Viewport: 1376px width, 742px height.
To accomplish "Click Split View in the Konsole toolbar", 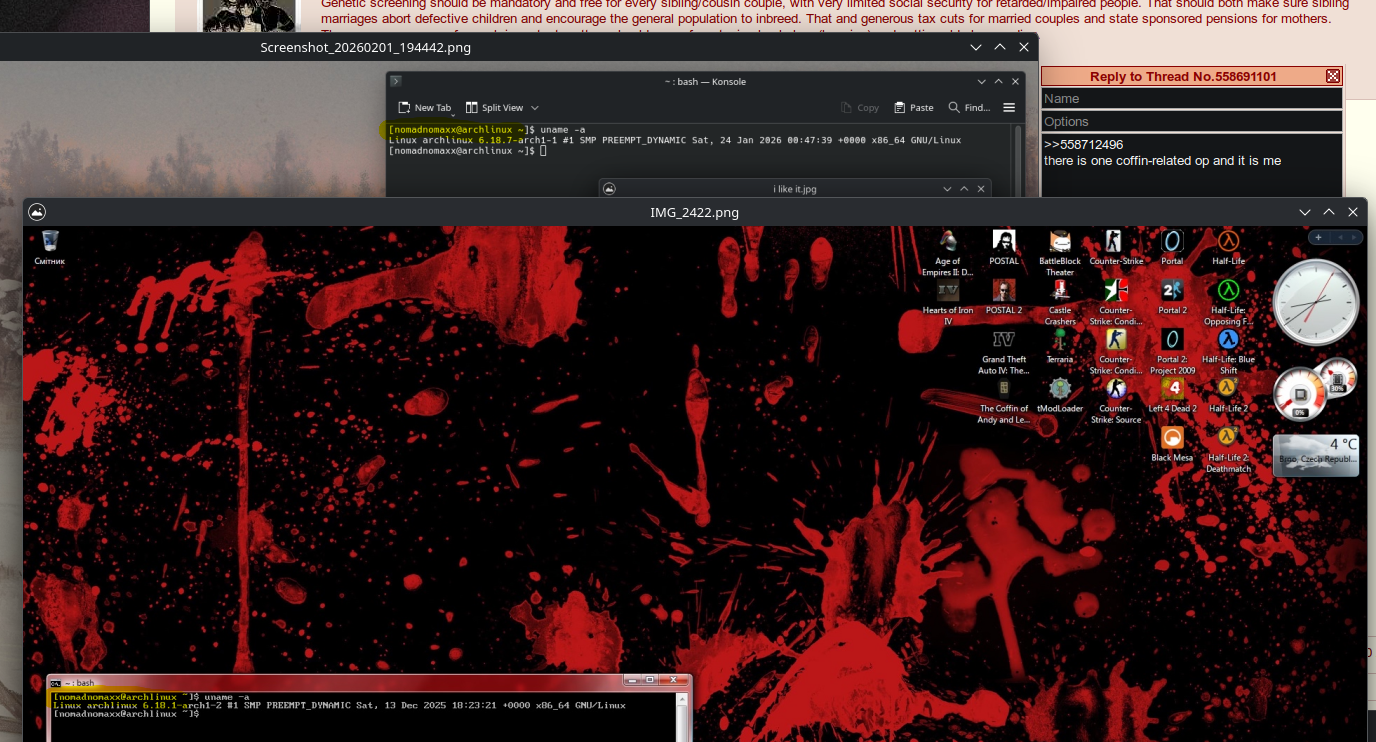I will [494, 107].
